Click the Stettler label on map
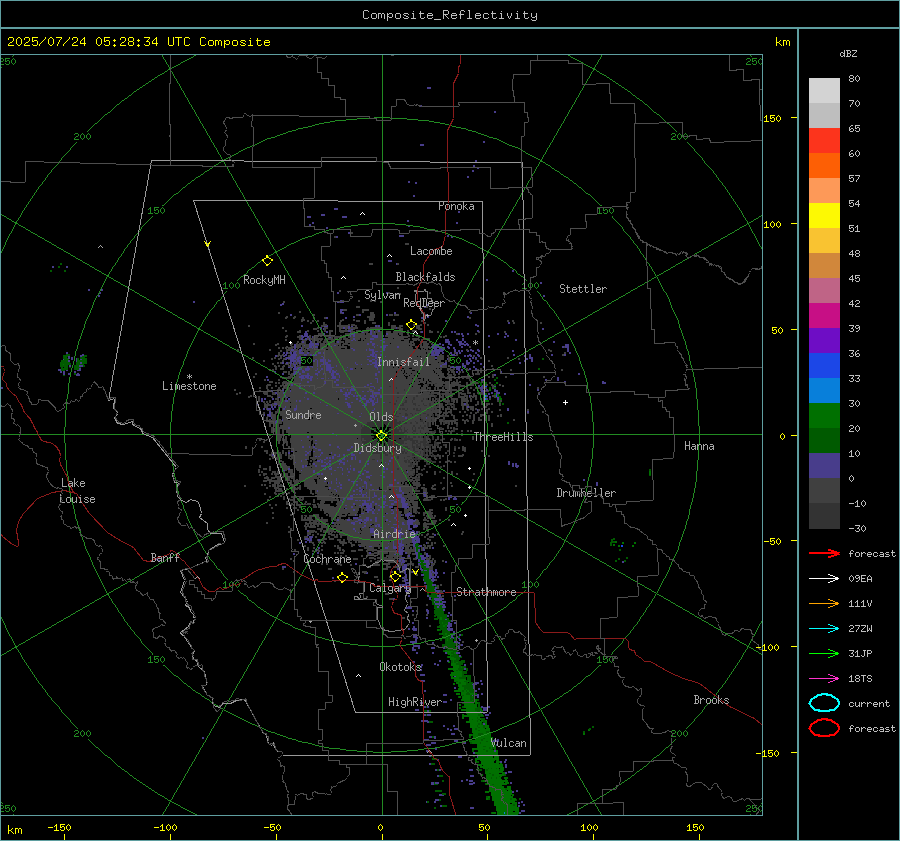This screenshot has width=900, height=841. [x=583, y=289]
